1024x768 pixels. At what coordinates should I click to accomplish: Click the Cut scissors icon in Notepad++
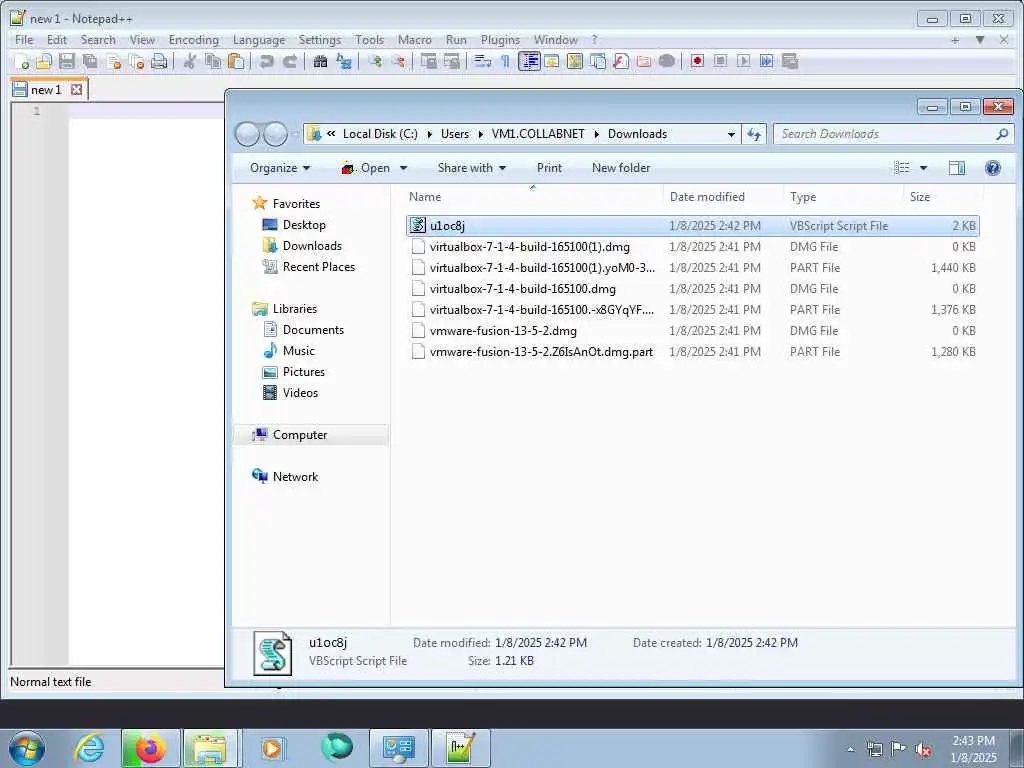[190, 61]
